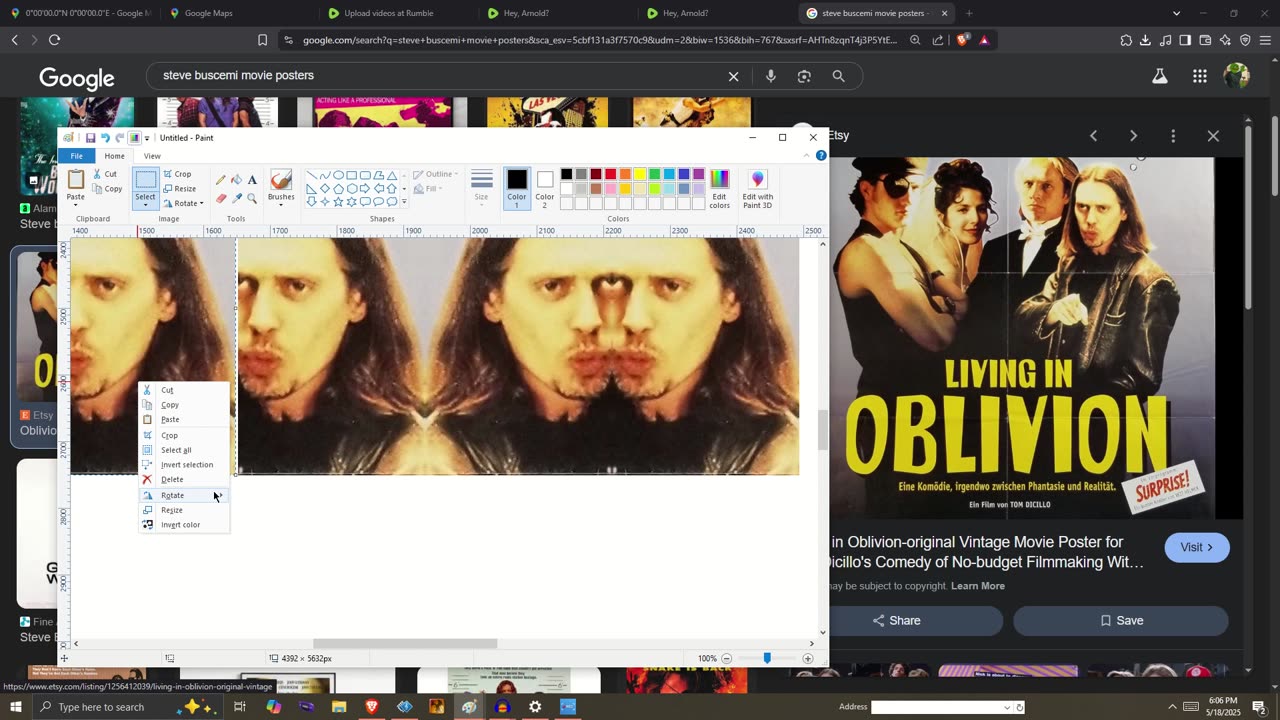
Task: Choose Rotate from the context menu
Action: click(x=184, y=495)
